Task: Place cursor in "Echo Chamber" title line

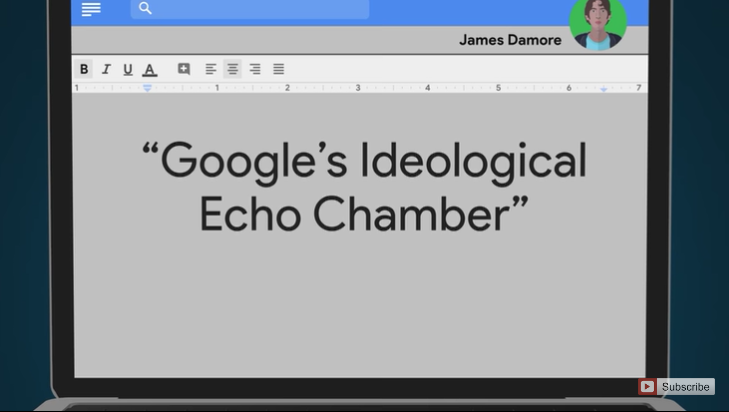Action: tap(364, 214)
